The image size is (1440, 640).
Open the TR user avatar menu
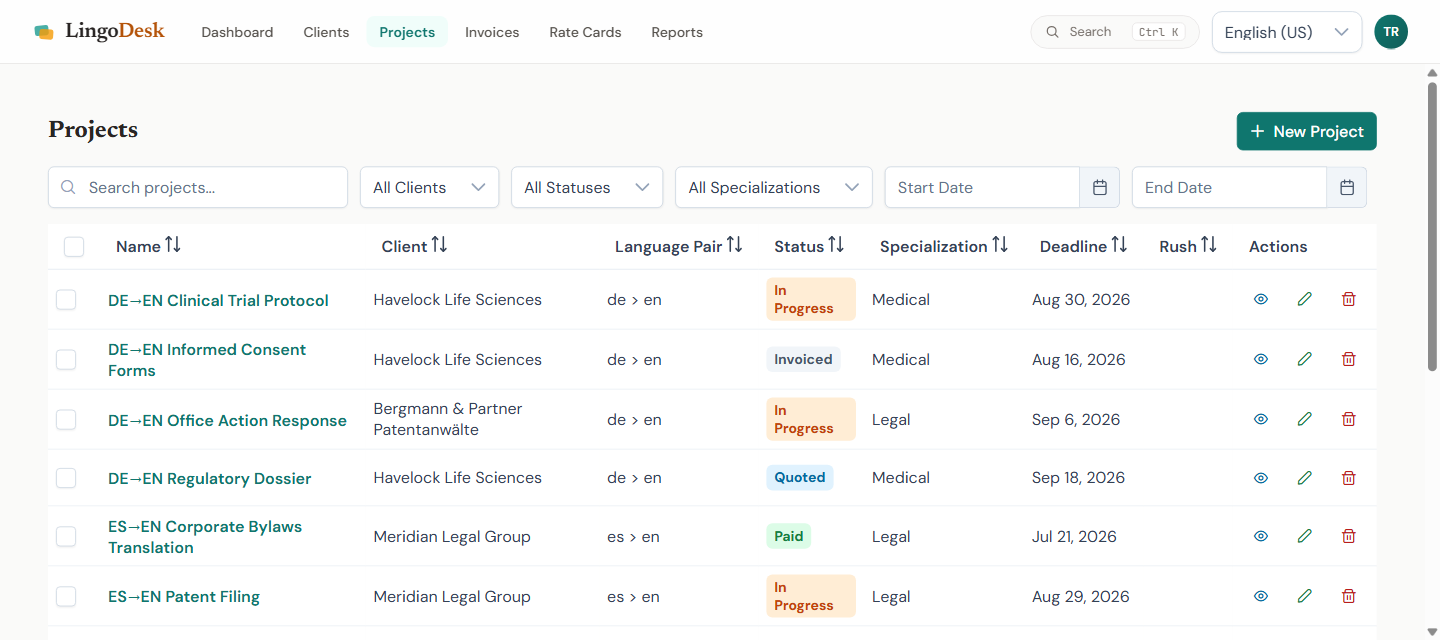1391,31
